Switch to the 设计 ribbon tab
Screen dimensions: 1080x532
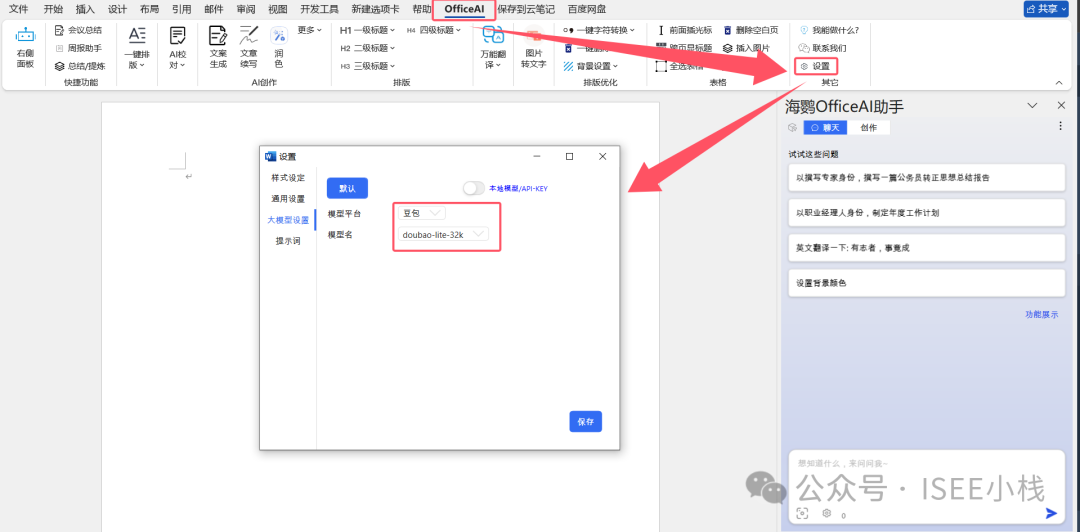(117, 10)
